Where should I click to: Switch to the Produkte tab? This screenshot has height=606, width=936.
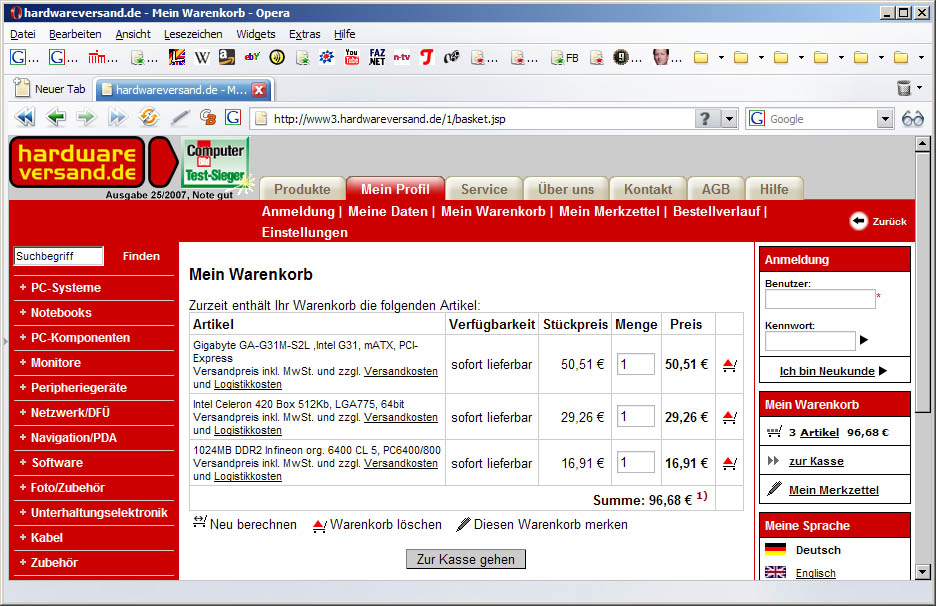point(302,189)
